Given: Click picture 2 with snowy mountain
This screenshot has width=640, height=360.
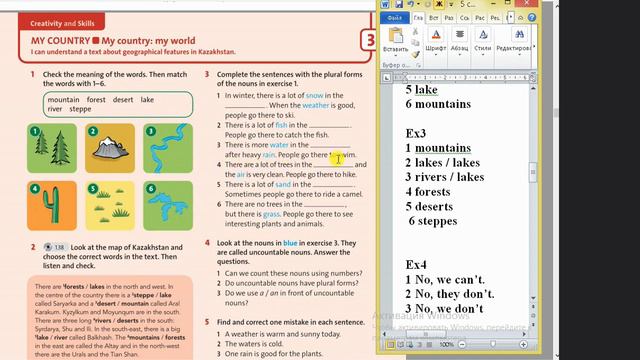Looking at the screenshot, I should pos(110,148).
